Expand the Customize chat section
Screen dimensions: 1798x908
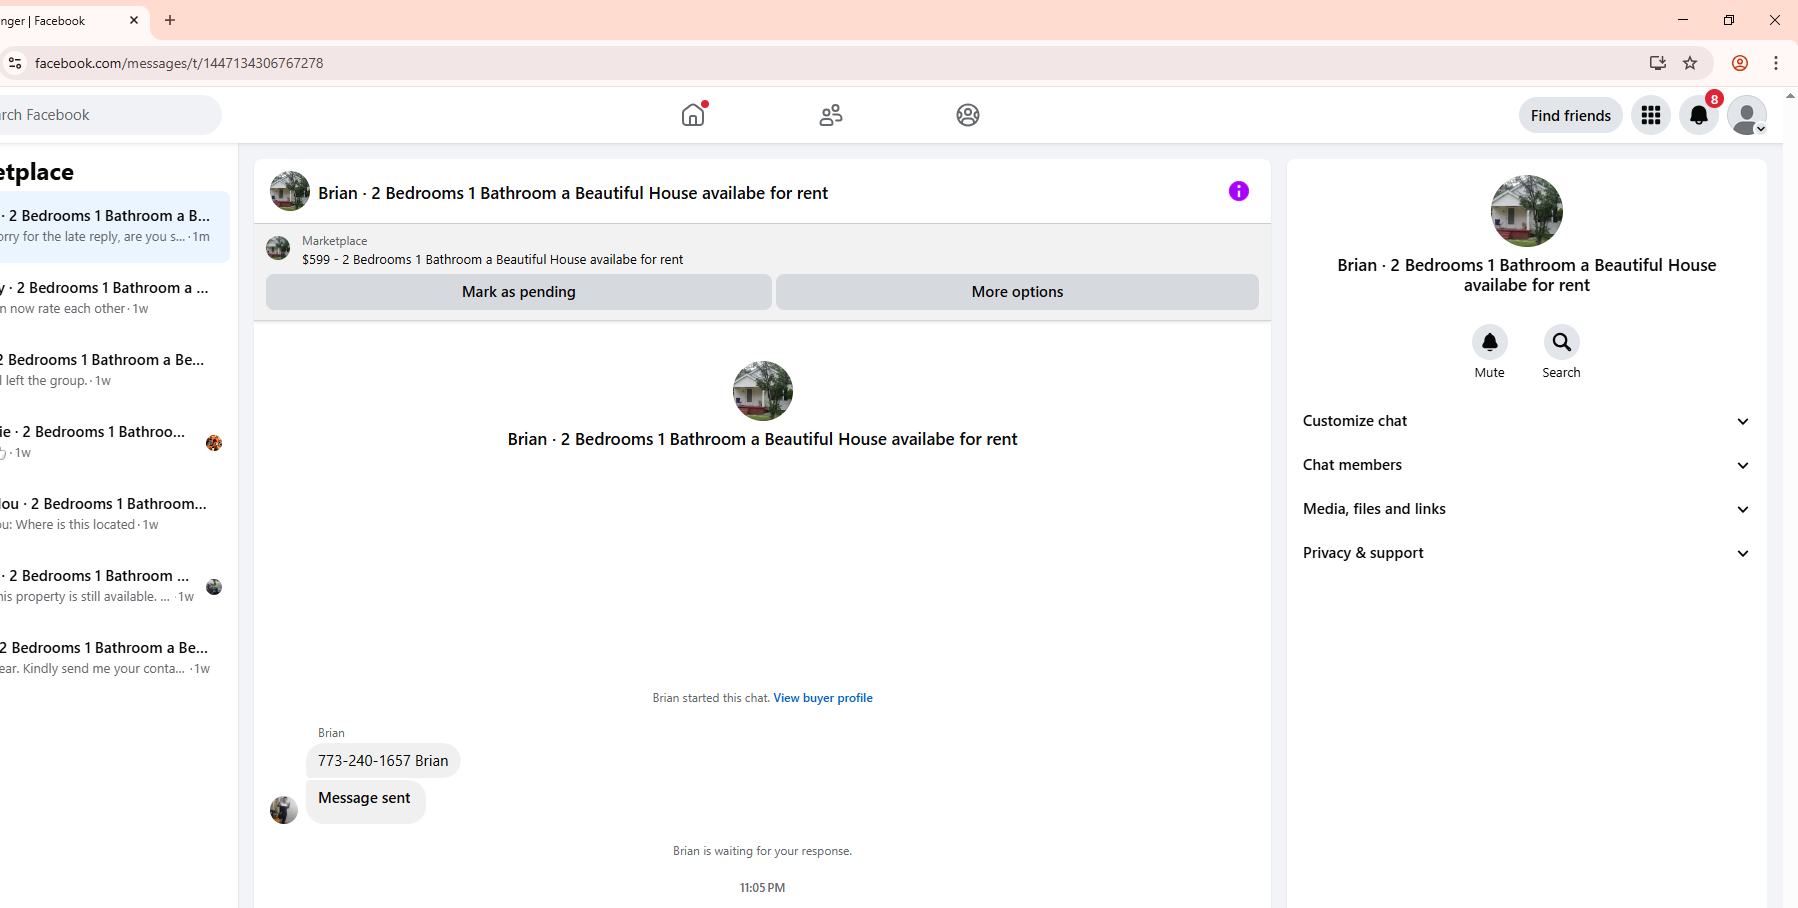1526,421
